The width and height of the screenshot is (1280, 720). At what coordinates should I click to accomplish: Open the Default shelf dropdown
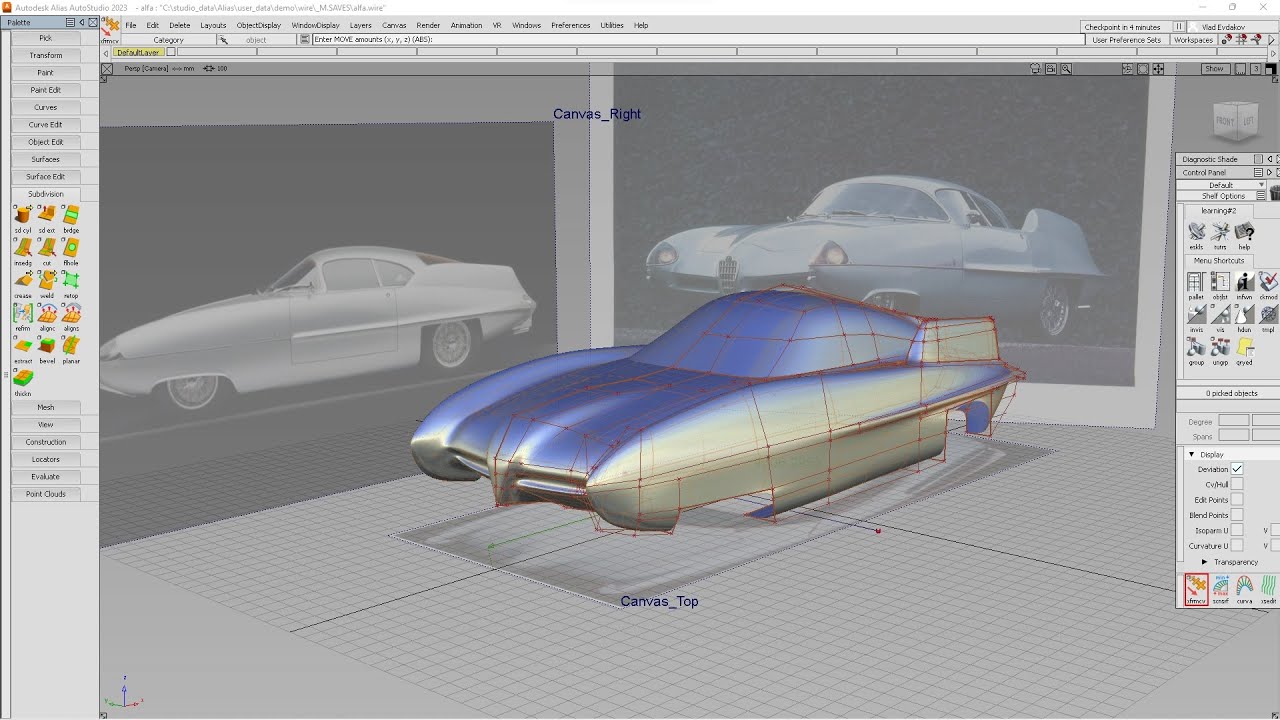point(1221,185)
